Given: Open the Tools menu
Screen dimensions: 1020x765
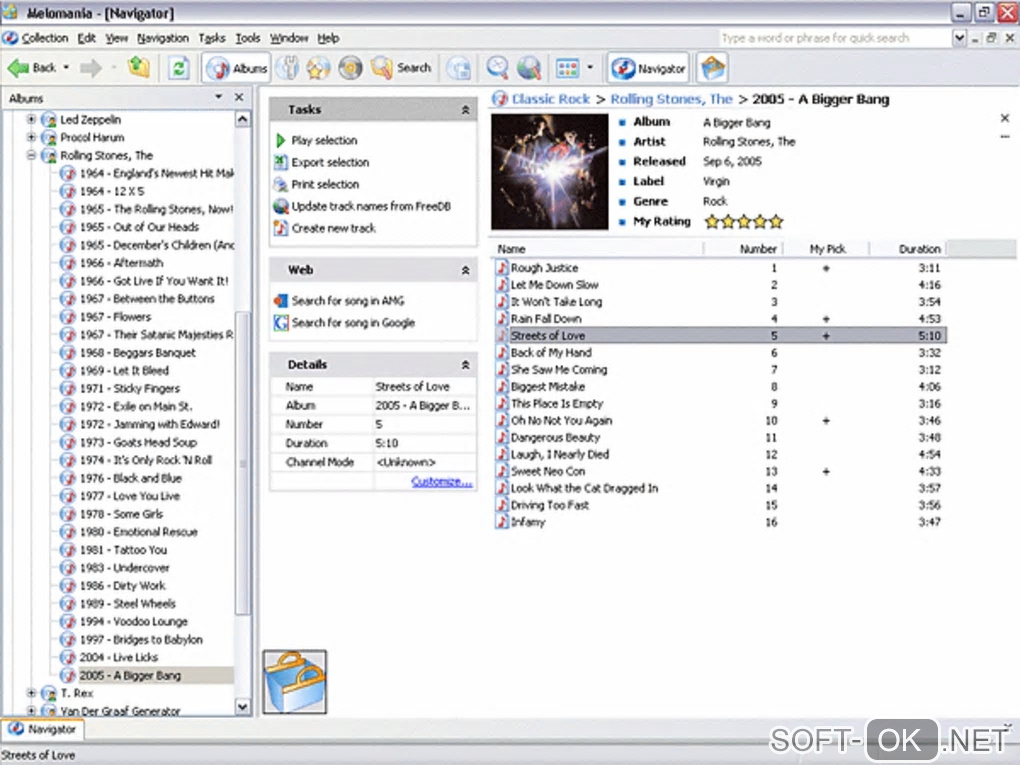Looking at the screenshot, I should [247, 38].
